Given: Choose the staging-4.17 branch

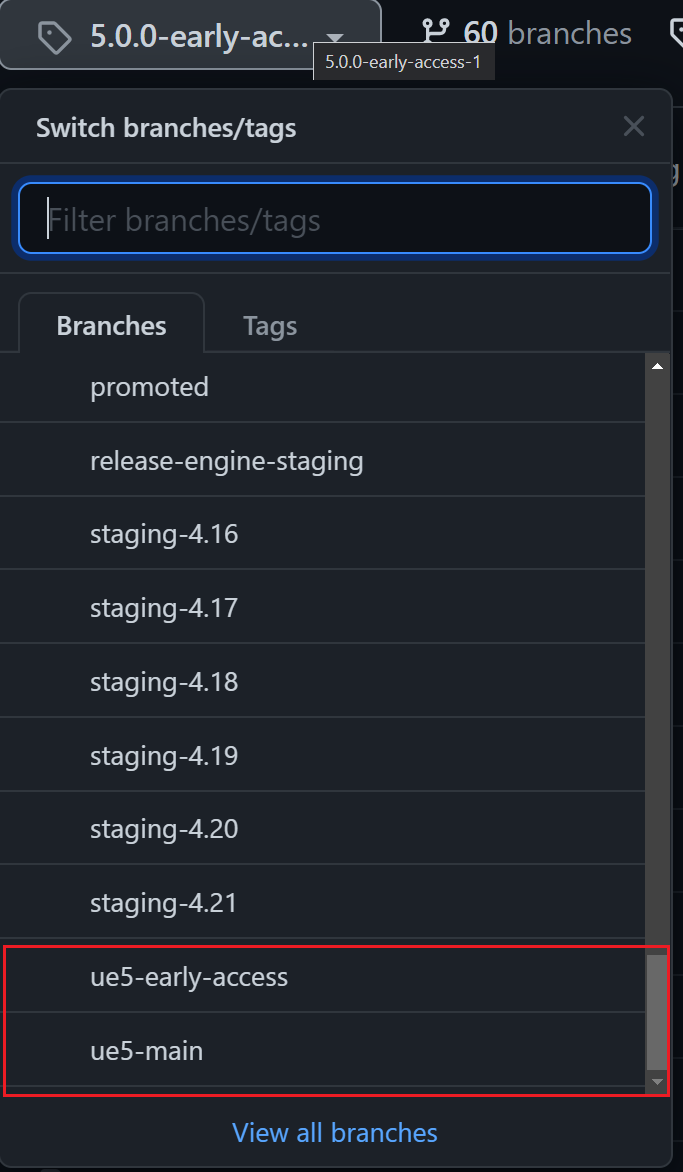Looking at the screenshot, I should 164,608.
